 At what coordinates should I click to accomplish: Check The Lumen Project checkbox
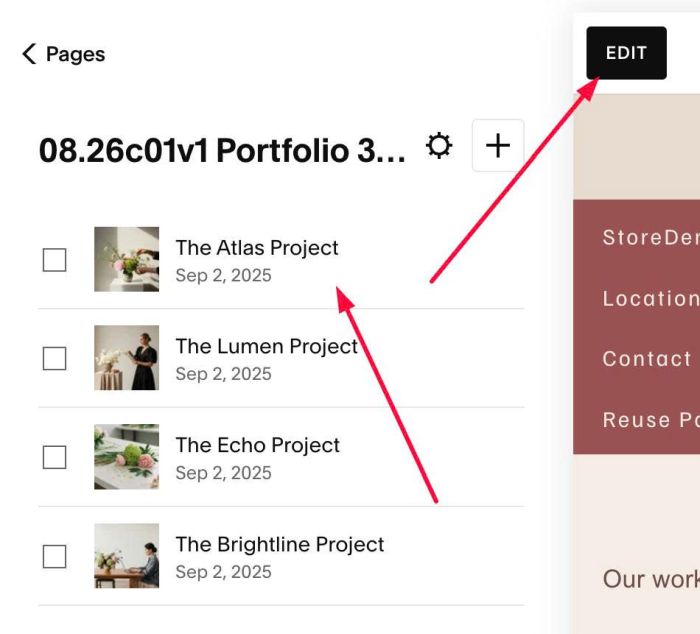click(54, 359)
